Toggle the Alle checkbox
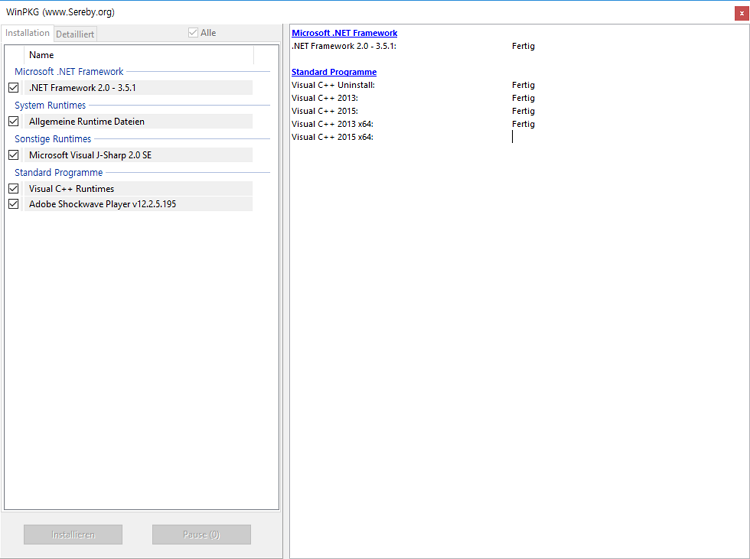 pyautogui.click(x=193, y=33)
